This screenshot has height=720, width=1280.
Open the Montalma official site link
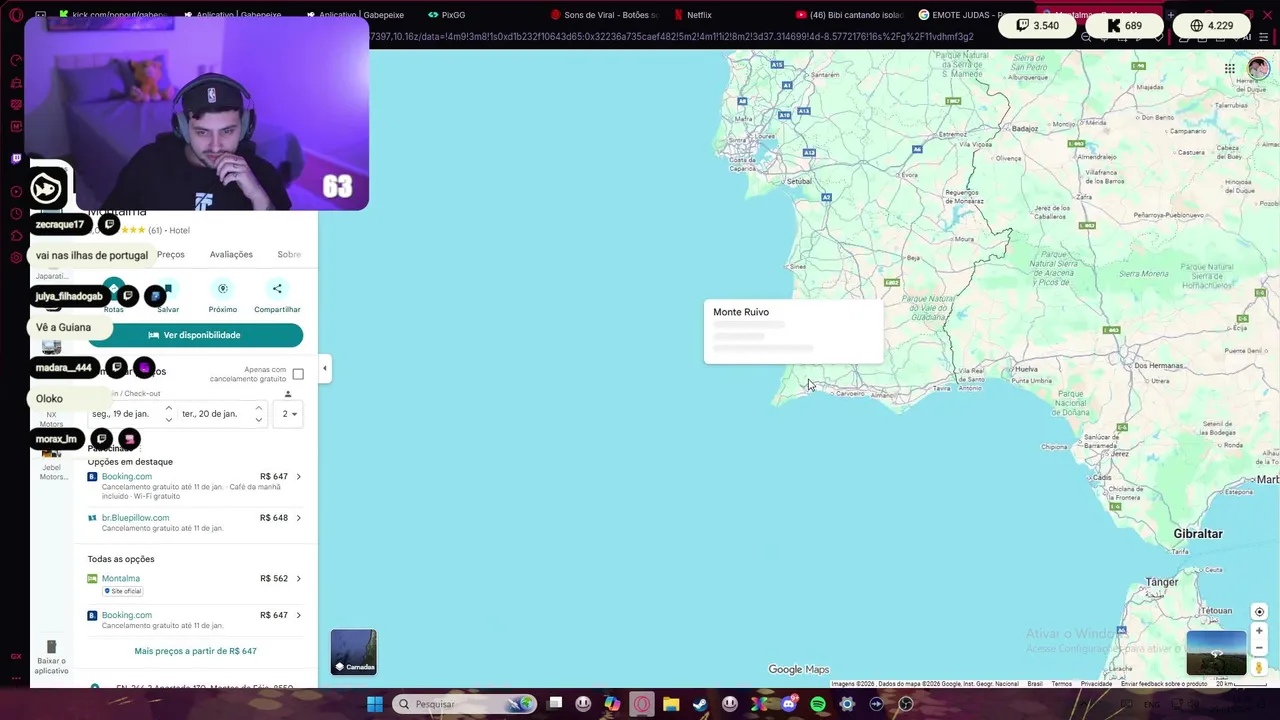pos(121,579)
